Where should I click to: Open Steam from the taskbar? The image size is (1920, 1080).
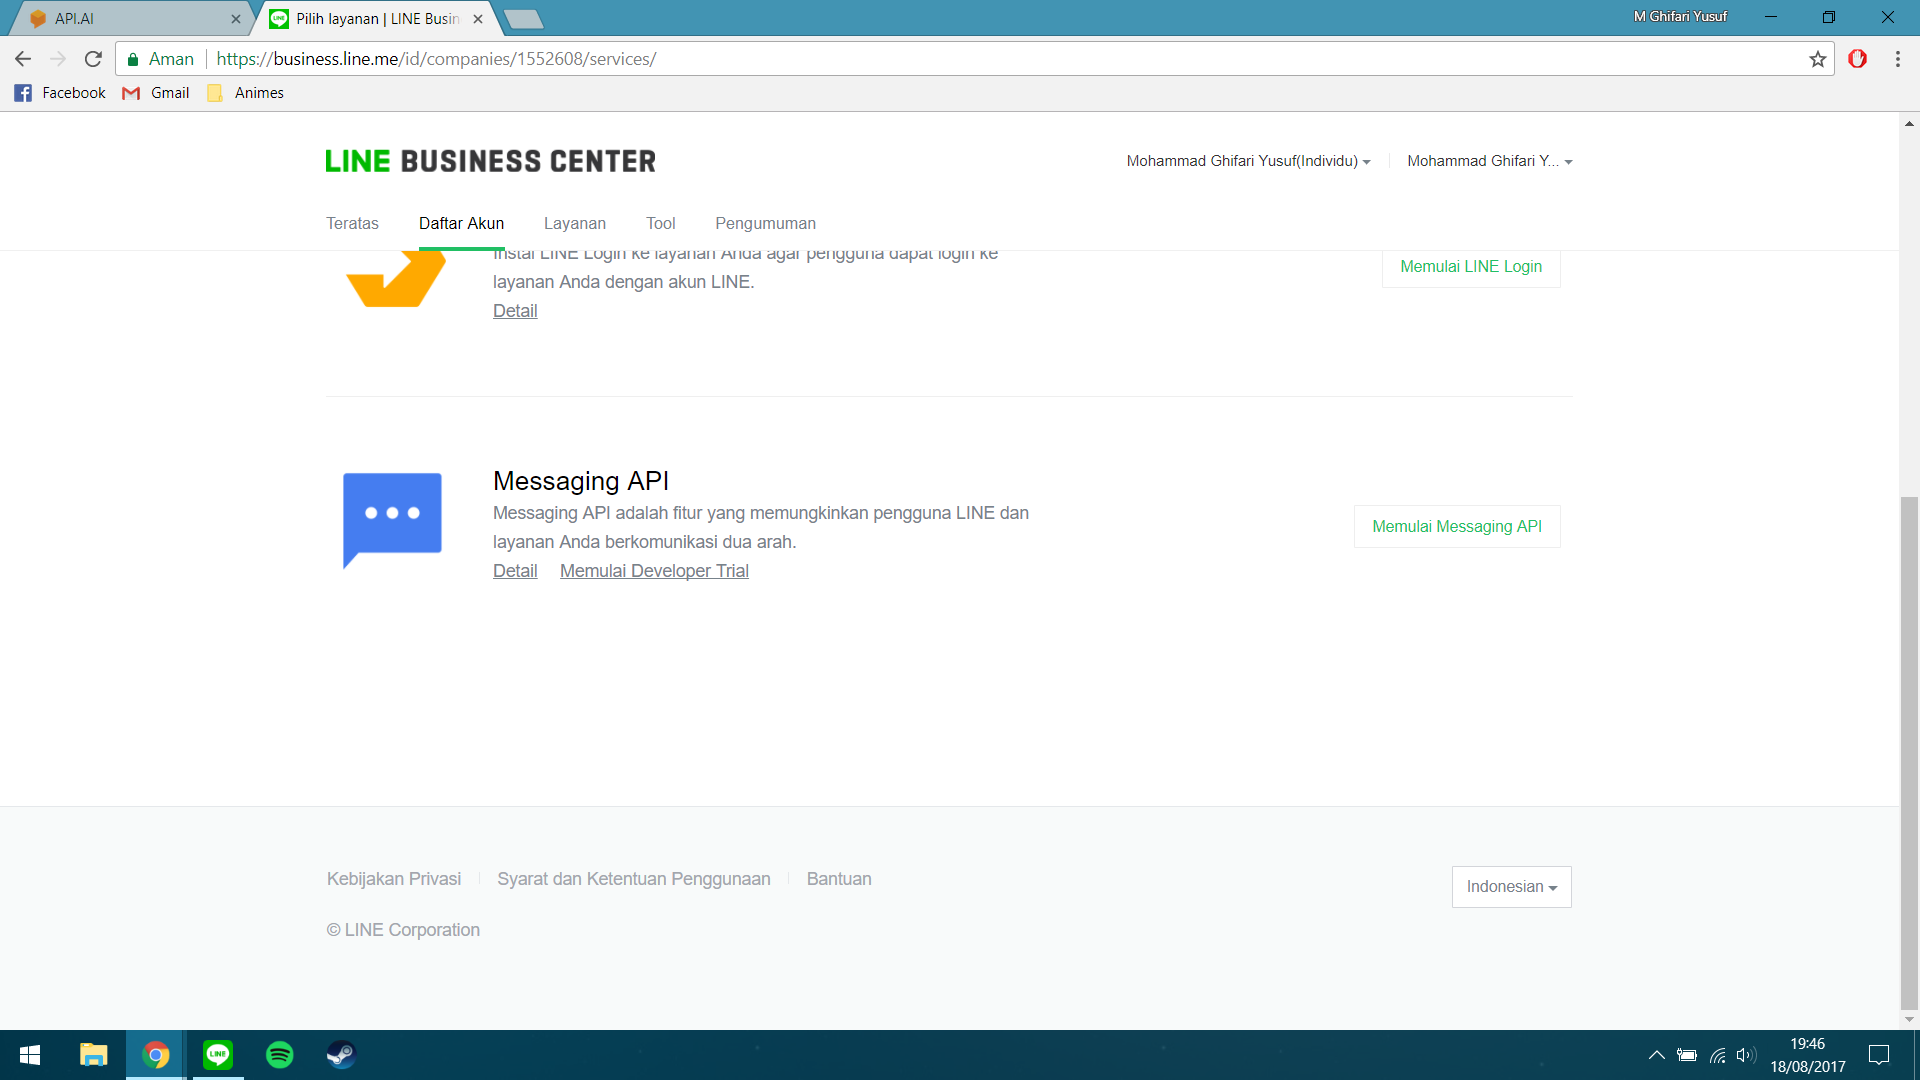(341, 1054)
